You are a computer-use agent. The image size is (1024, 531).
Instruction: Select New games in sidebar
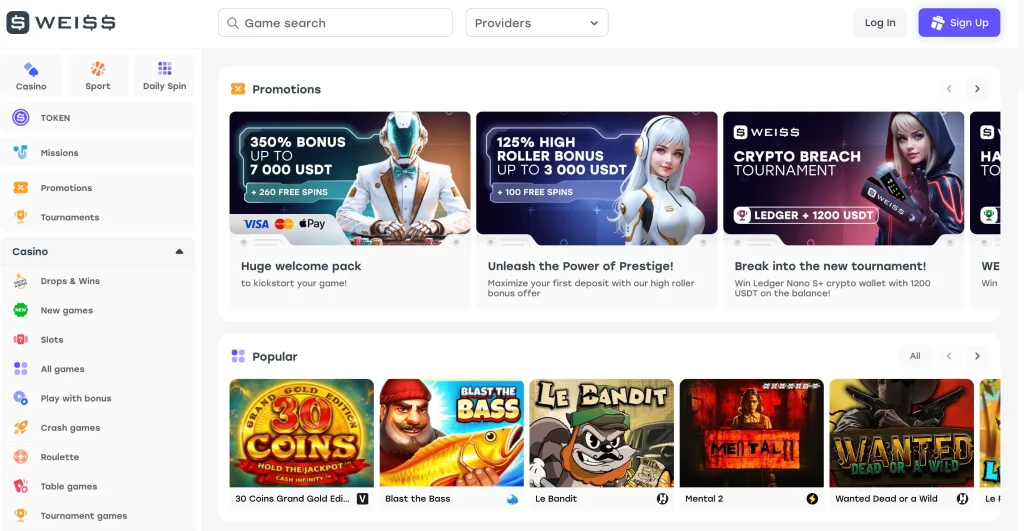[x=98, y=310]
